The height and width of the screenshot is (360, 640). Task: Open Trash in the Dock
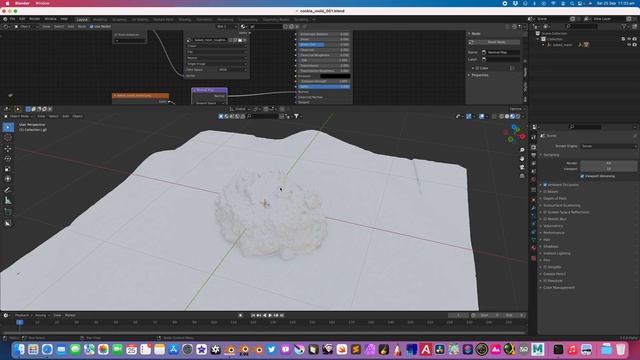coord(620,349)
